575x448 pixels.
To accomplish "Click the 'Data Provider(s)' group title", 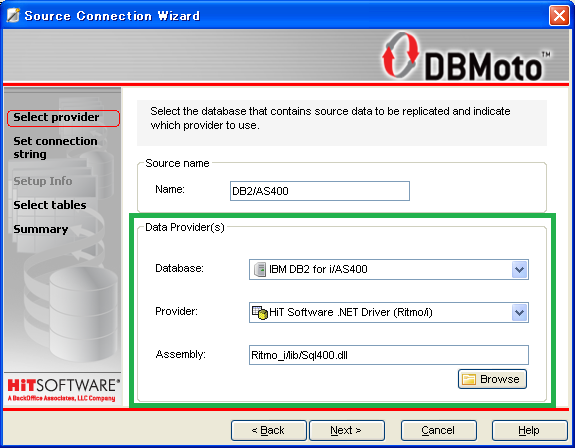I will coord(185,227).
